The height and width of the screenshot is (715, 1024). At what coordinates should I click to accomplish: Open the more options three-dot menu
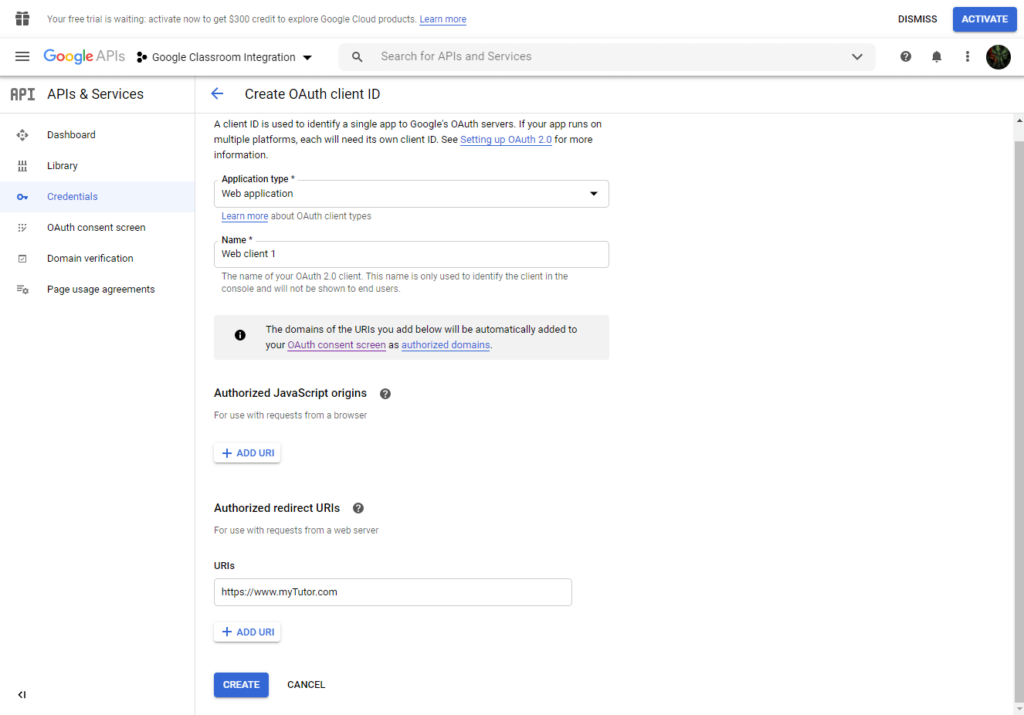point(967,57)
